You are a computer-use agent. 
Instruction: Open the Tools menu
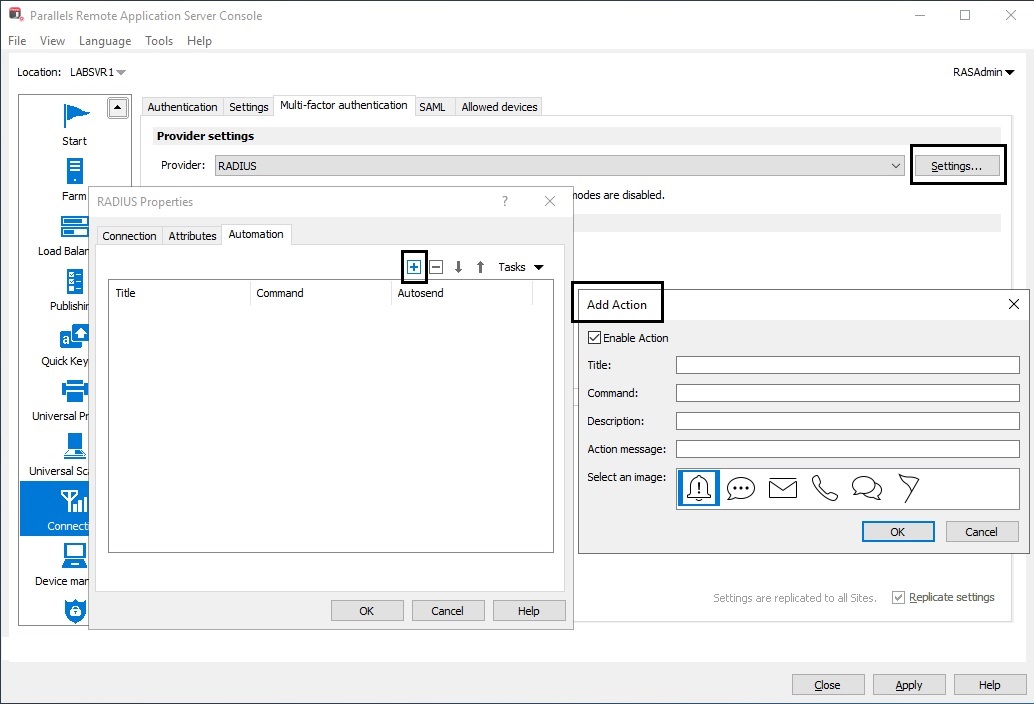(159, 41)
